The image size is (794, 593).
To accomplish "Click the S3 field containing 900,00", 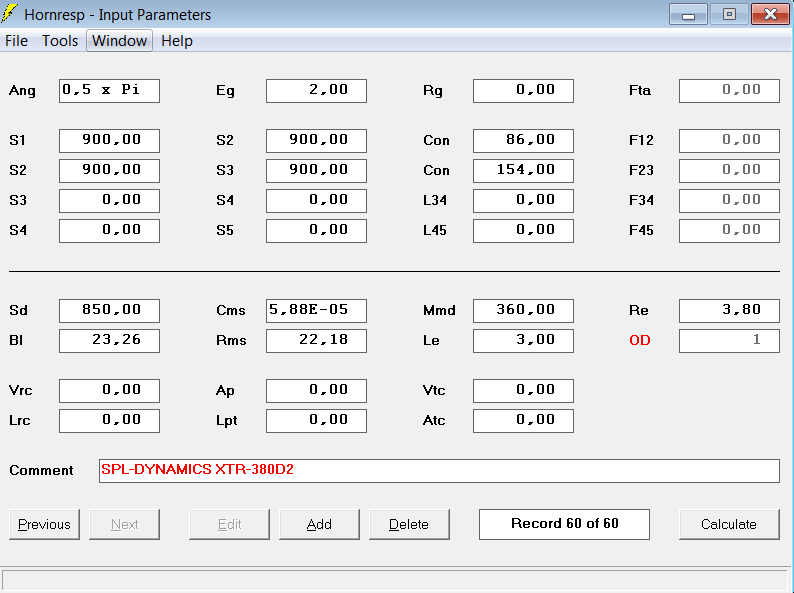I will 316,171.
